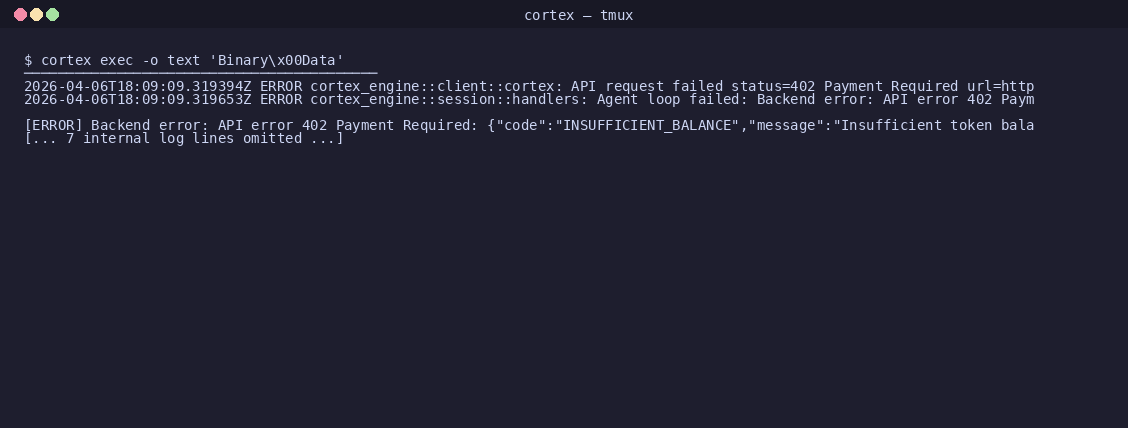The width and height of the screenshot is (1128, 428).
Task: Click the 'INSUFFICIENT_BALANCE' error code
Action: click(x=647, y=125)
